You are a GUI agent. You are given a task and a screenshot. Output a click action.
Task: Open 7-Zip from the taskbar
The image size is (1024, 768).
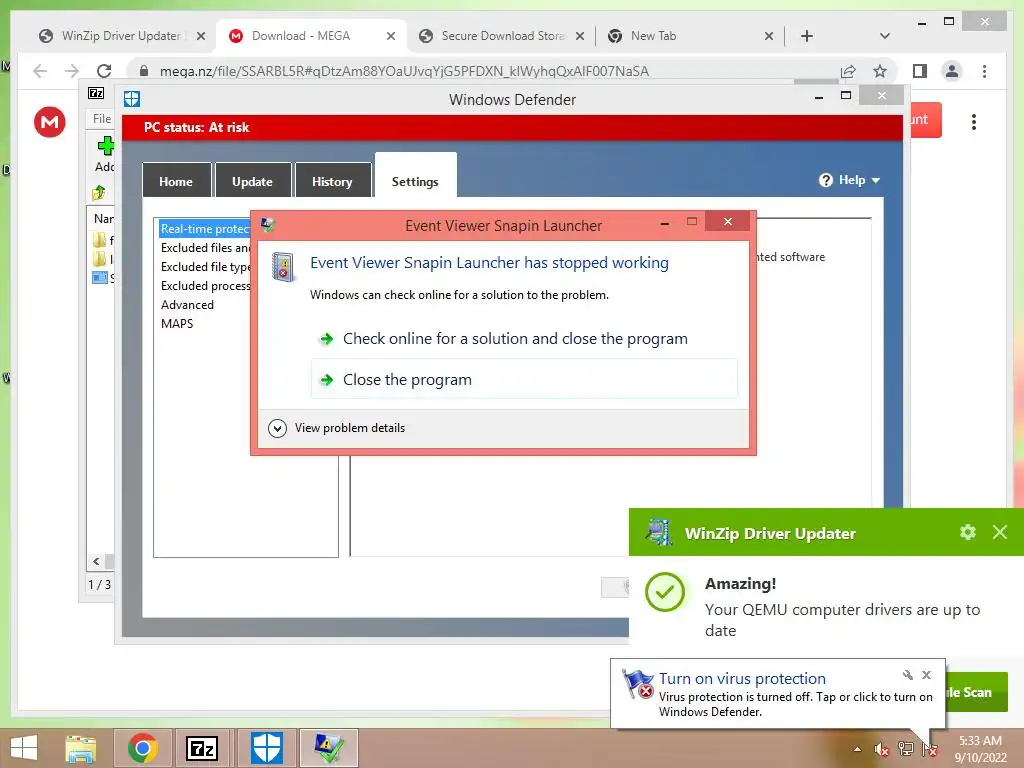[201, 748]
